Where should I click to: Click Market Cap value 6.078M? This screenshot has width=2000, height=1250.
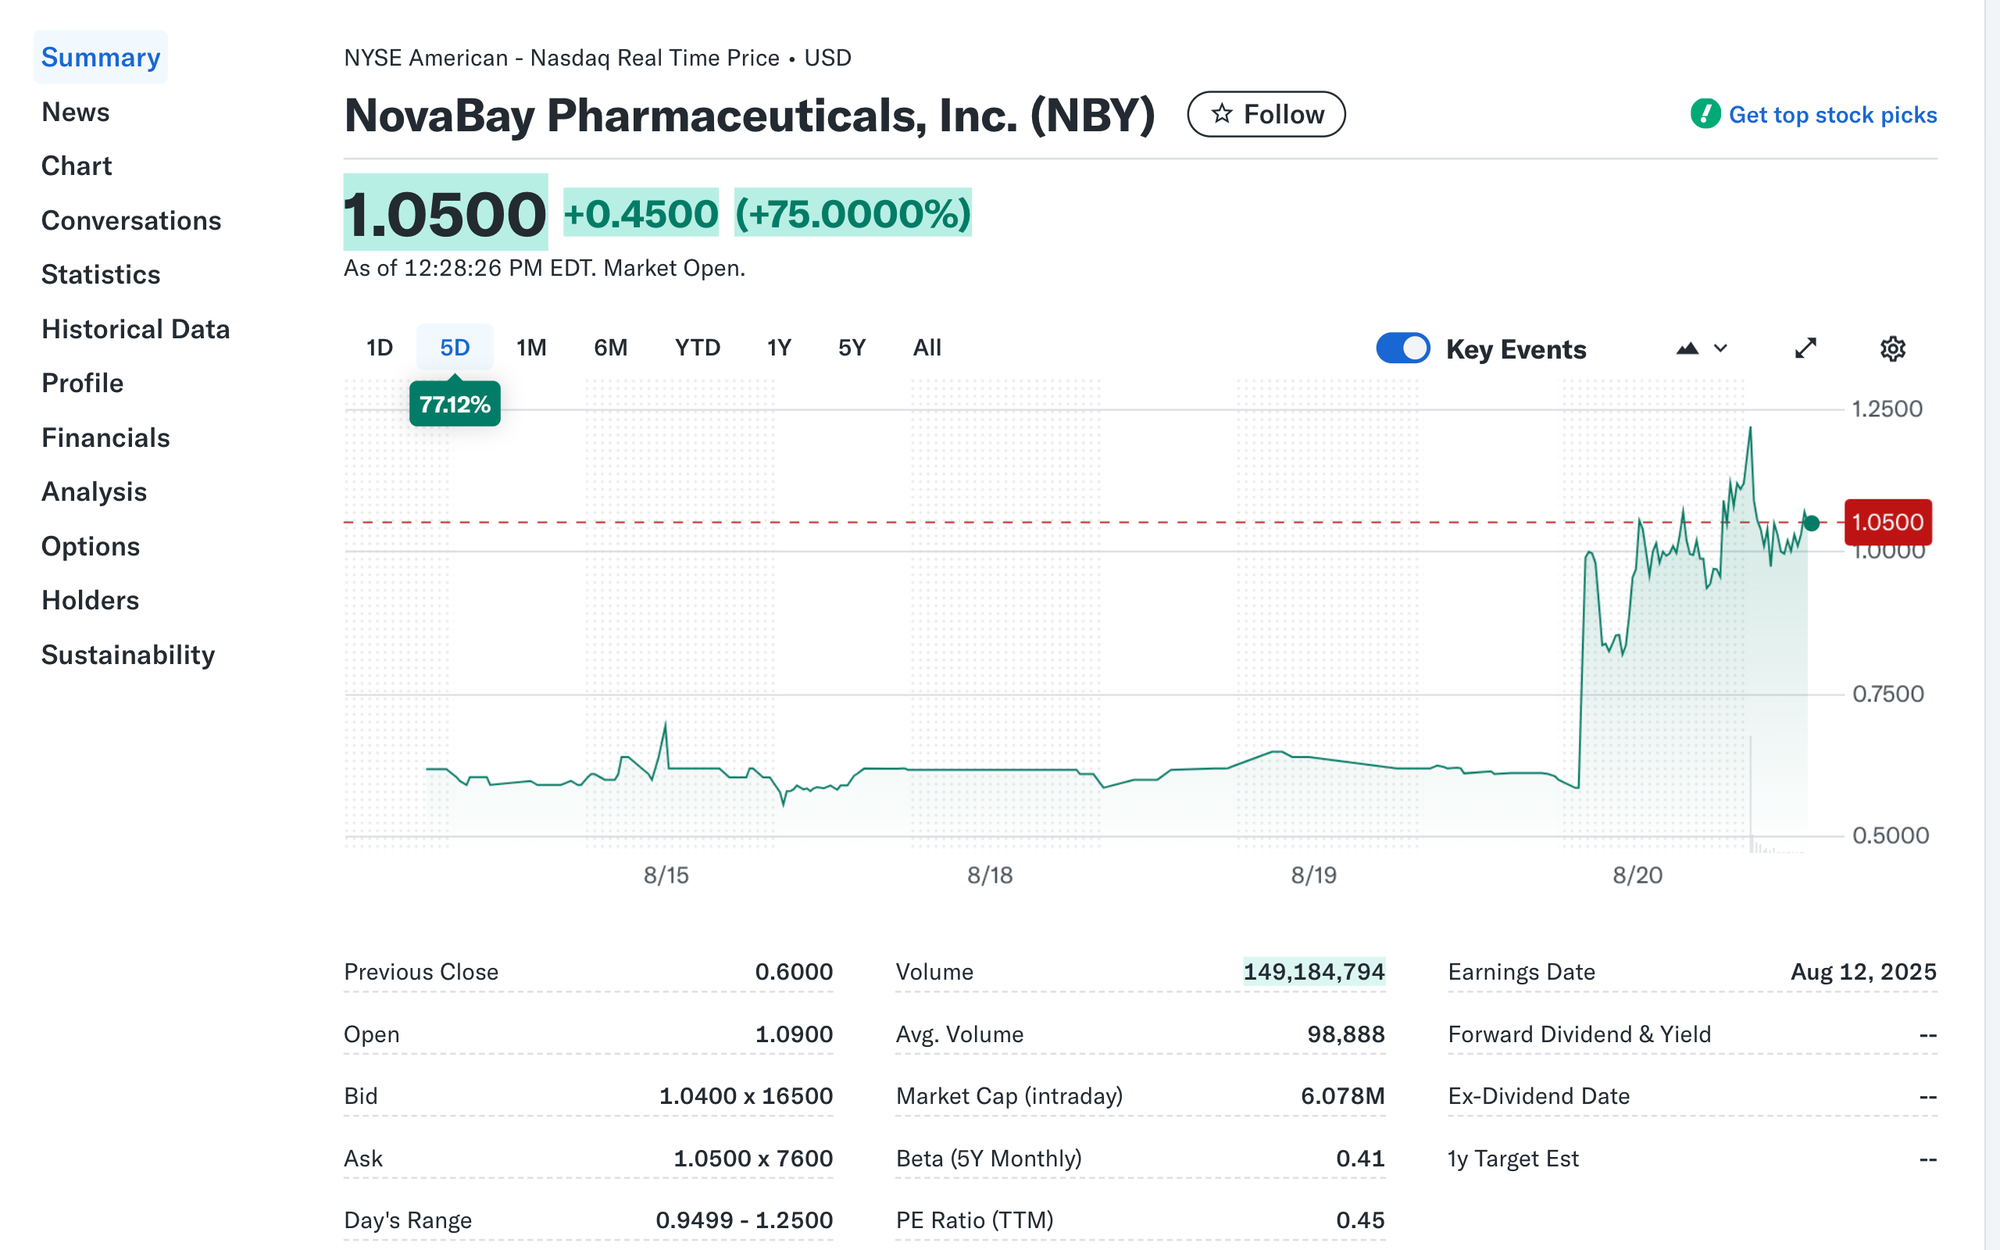tap(1343, 1096)
